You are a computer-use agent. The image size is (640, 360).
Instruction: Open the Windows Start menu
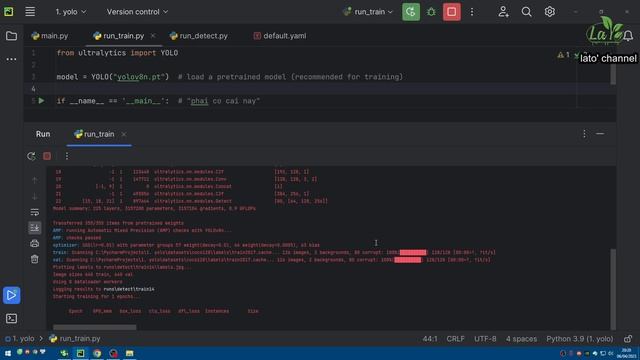(8, 353)
